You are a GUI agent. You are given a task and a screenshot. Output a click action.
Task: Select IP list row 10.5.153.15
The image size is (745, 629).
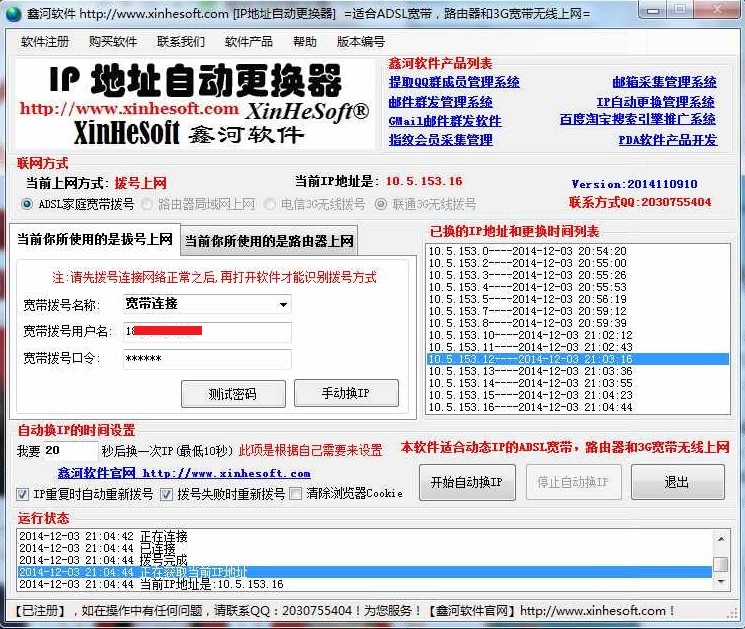[x=577, y=395]
